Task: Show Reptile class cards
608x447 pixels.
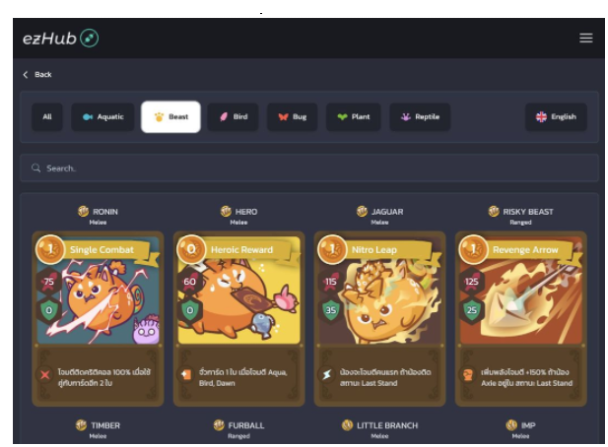Action: [x=420, y=117]
